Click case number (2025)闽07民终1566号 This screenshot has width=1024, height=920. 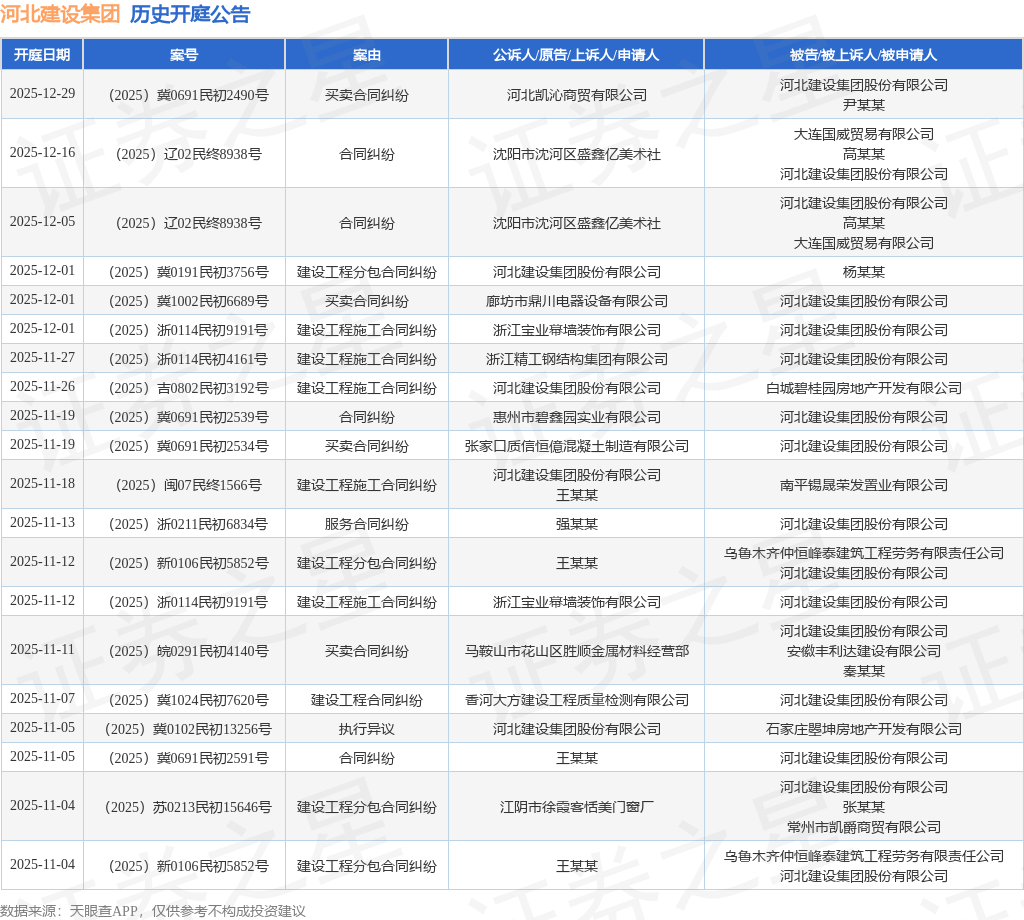[x=188, y=485]
